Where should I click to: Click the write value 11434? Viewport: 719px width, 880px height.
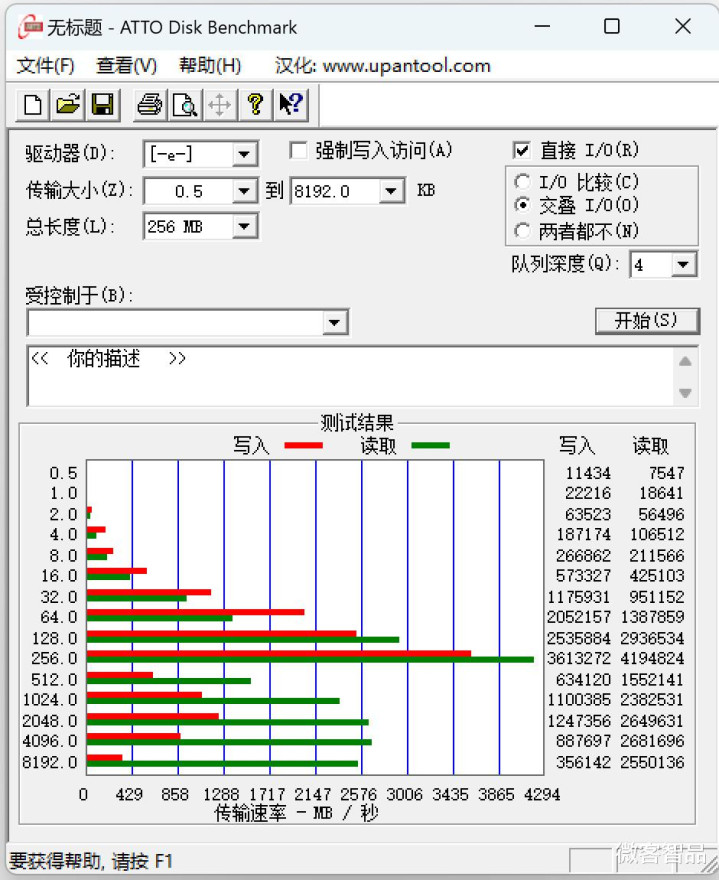pyautogui.click(x=588, y=473)
